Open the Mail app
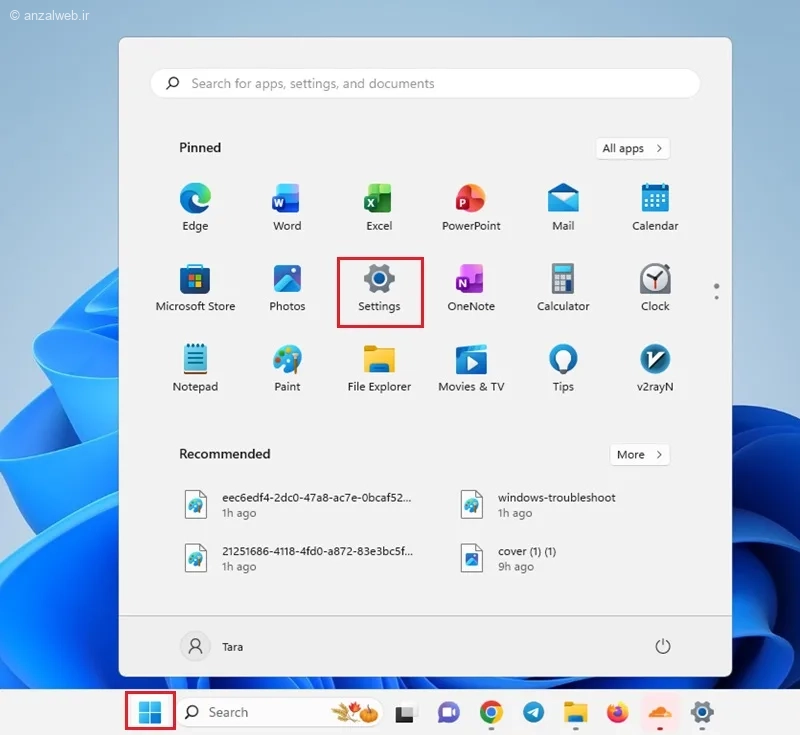 tap(563, 207)
